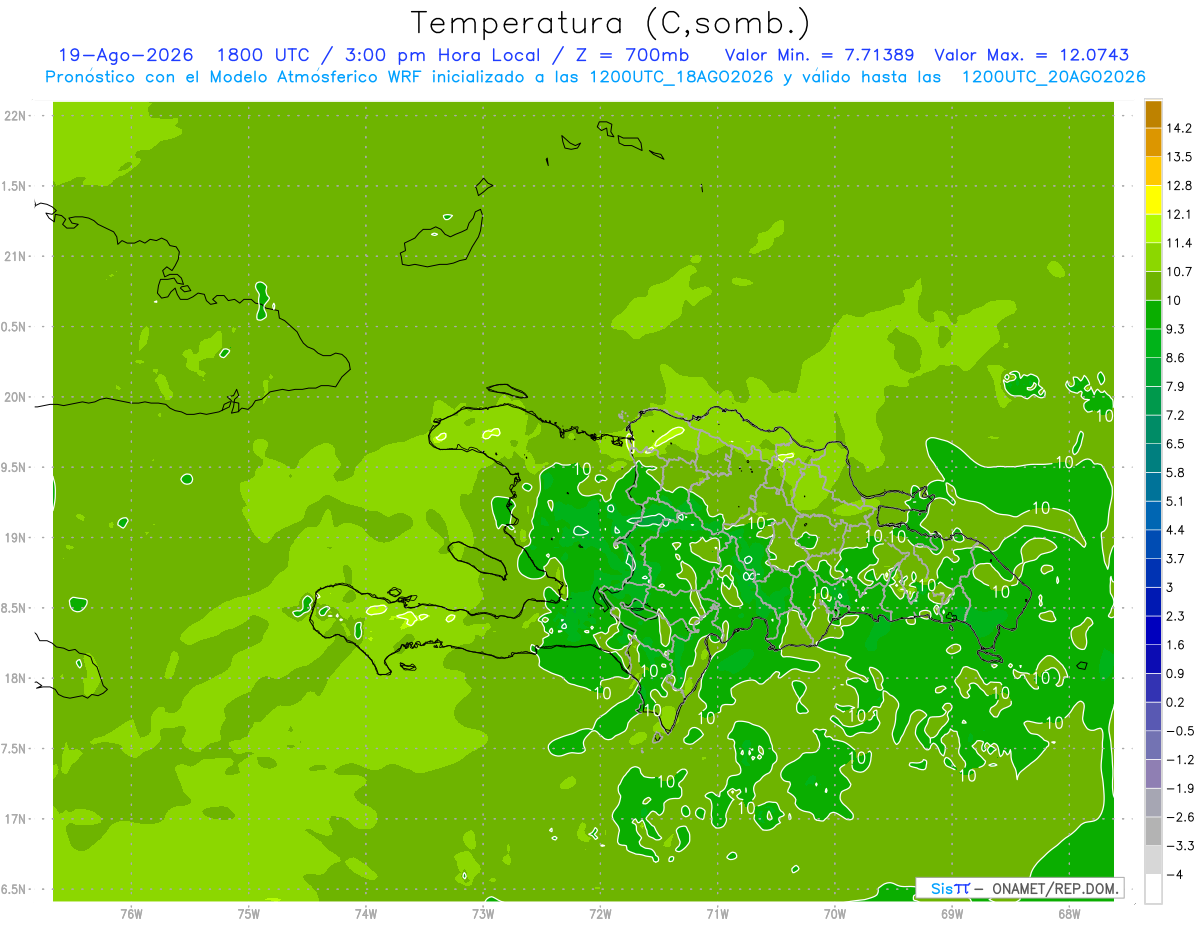The width and height of the screenshot is (1200, 927).
Task: Click the "68W" longitude axis label
Action: pos(1069,913)
